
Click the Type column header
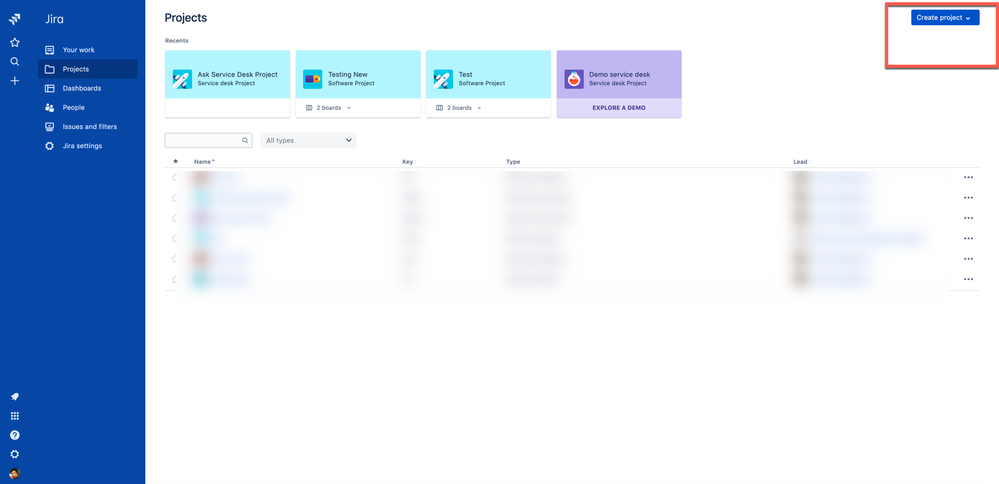pyautogui.click(x=513, y=162)
